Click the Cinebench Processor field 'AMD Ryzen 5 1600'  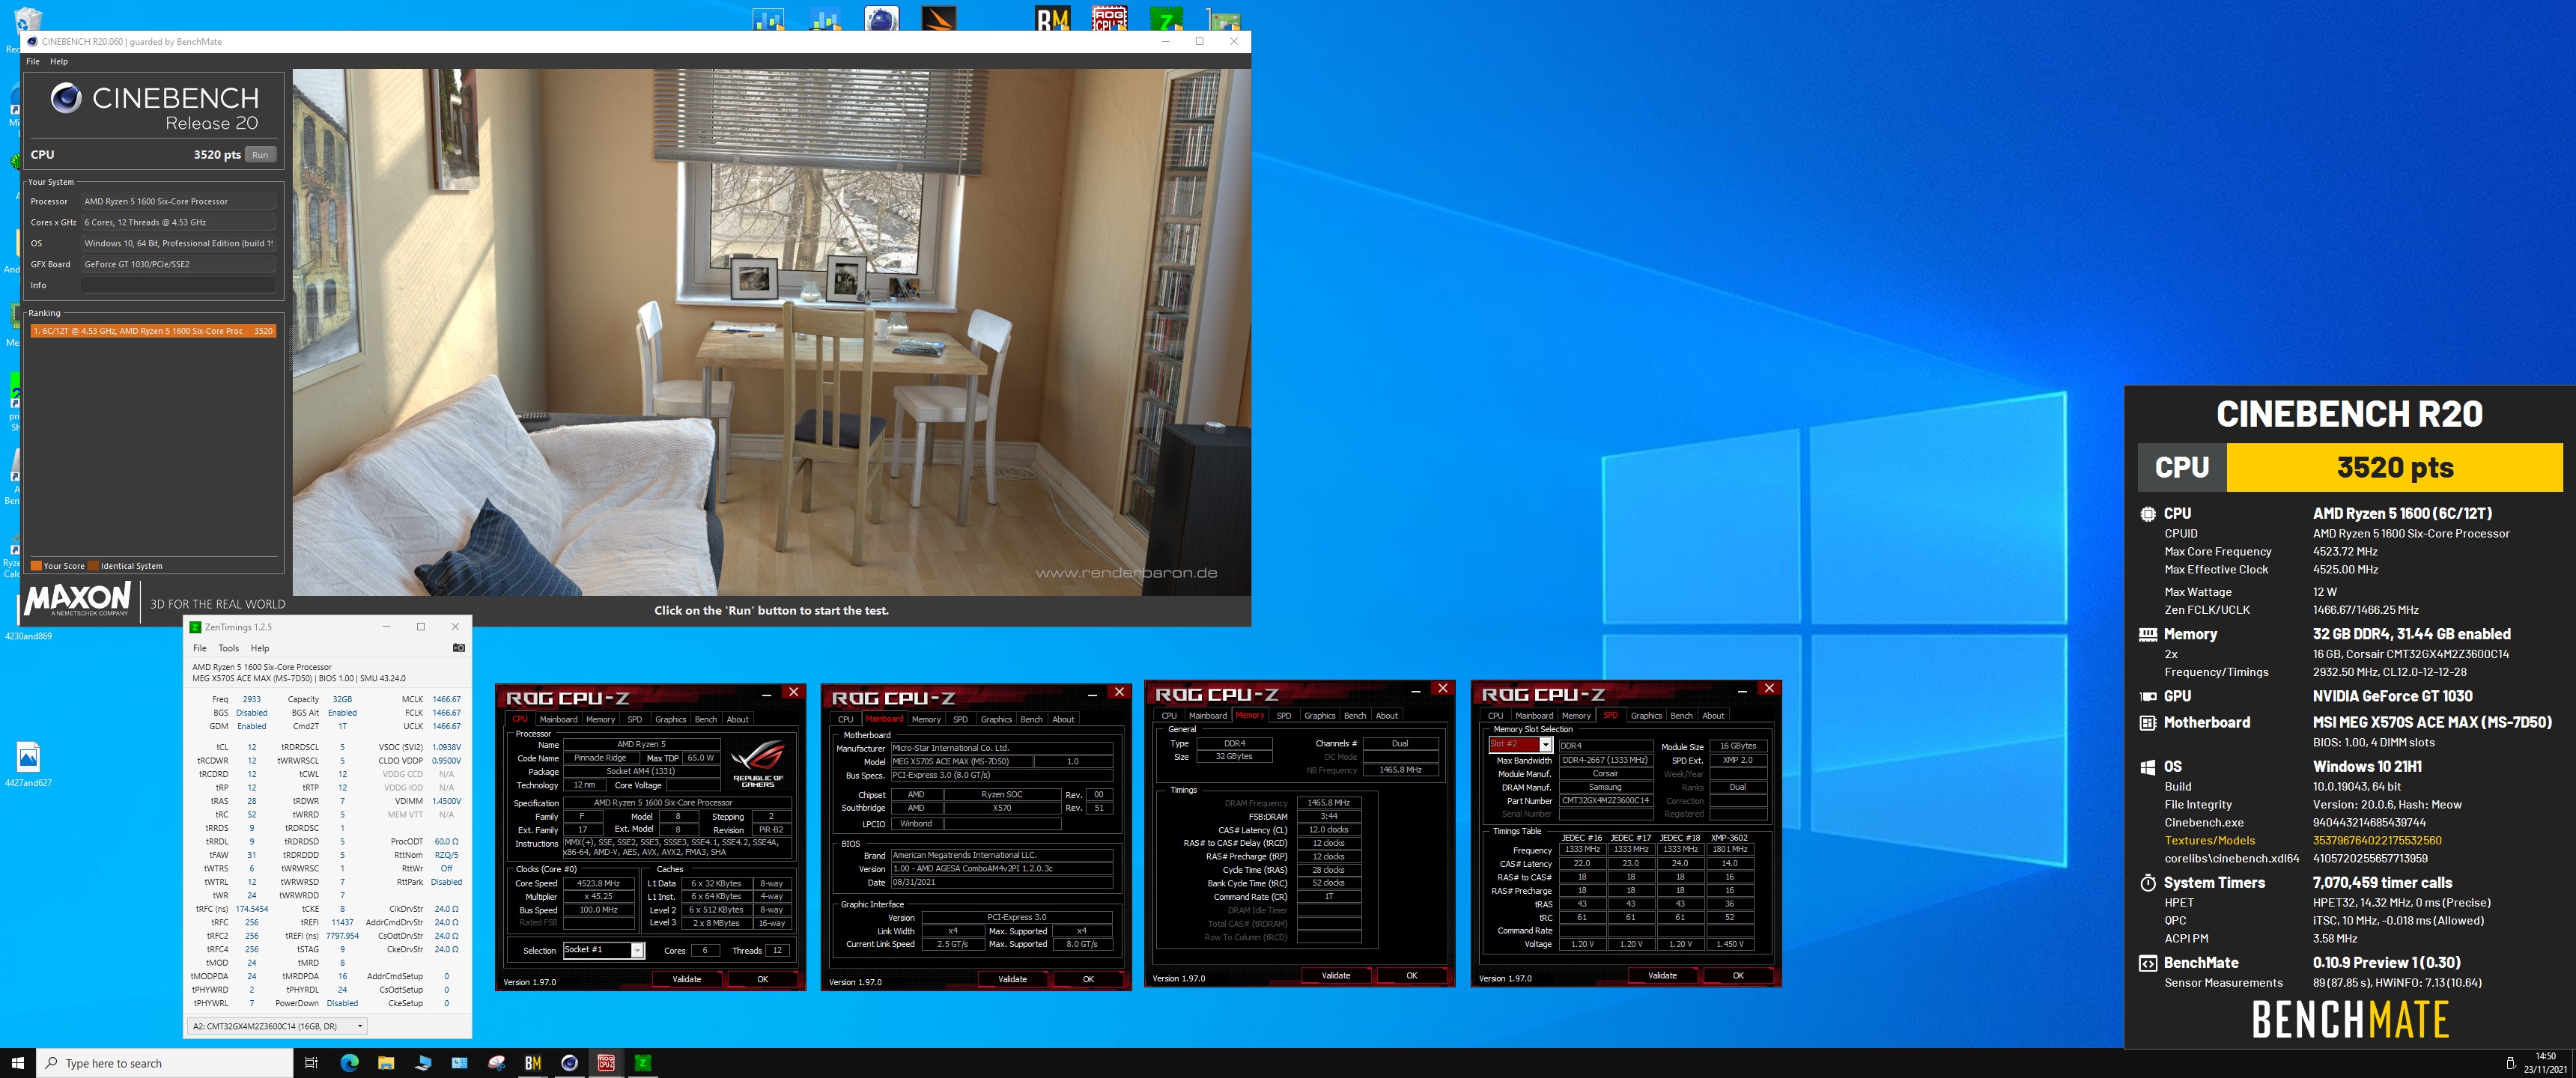(178, 201)
